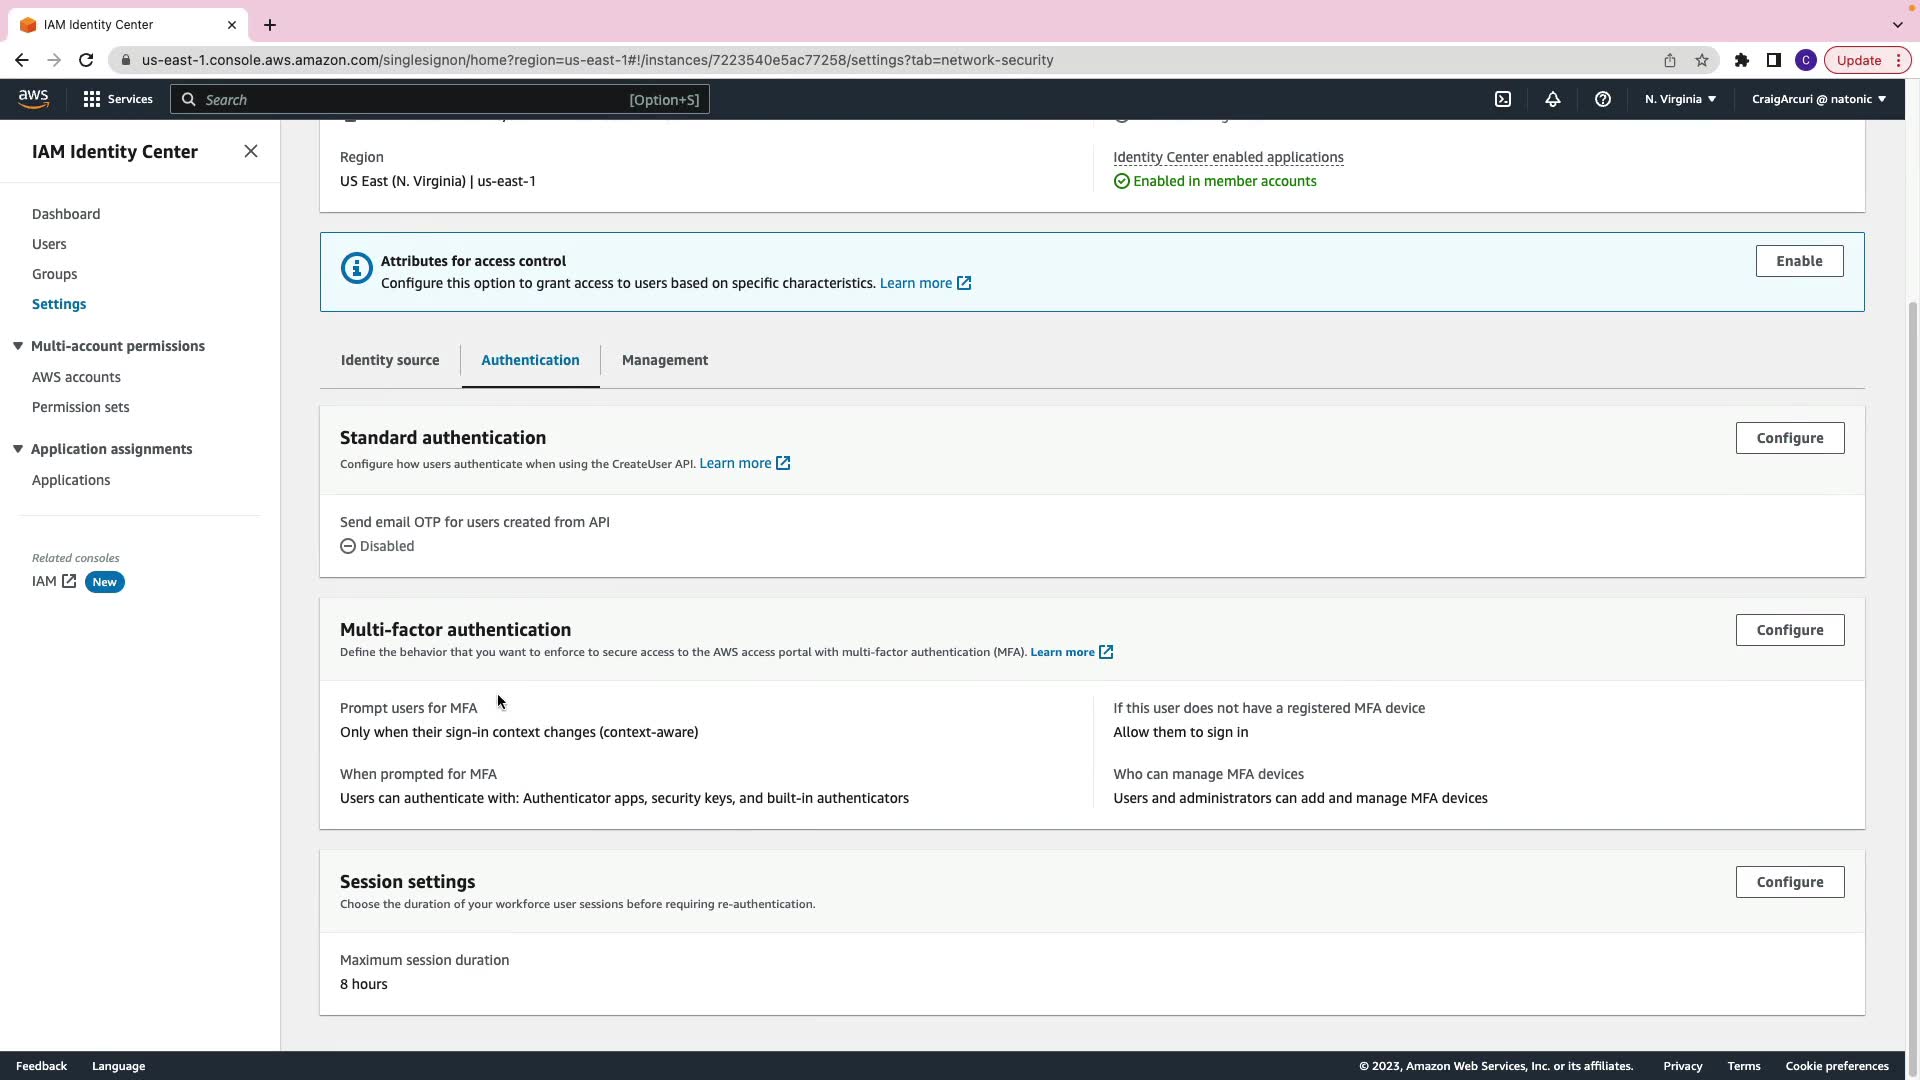The height and width of the screenshot is (1080, 1920).
Task: Click the AWS logo home icon
Action: tap(33, 99)
